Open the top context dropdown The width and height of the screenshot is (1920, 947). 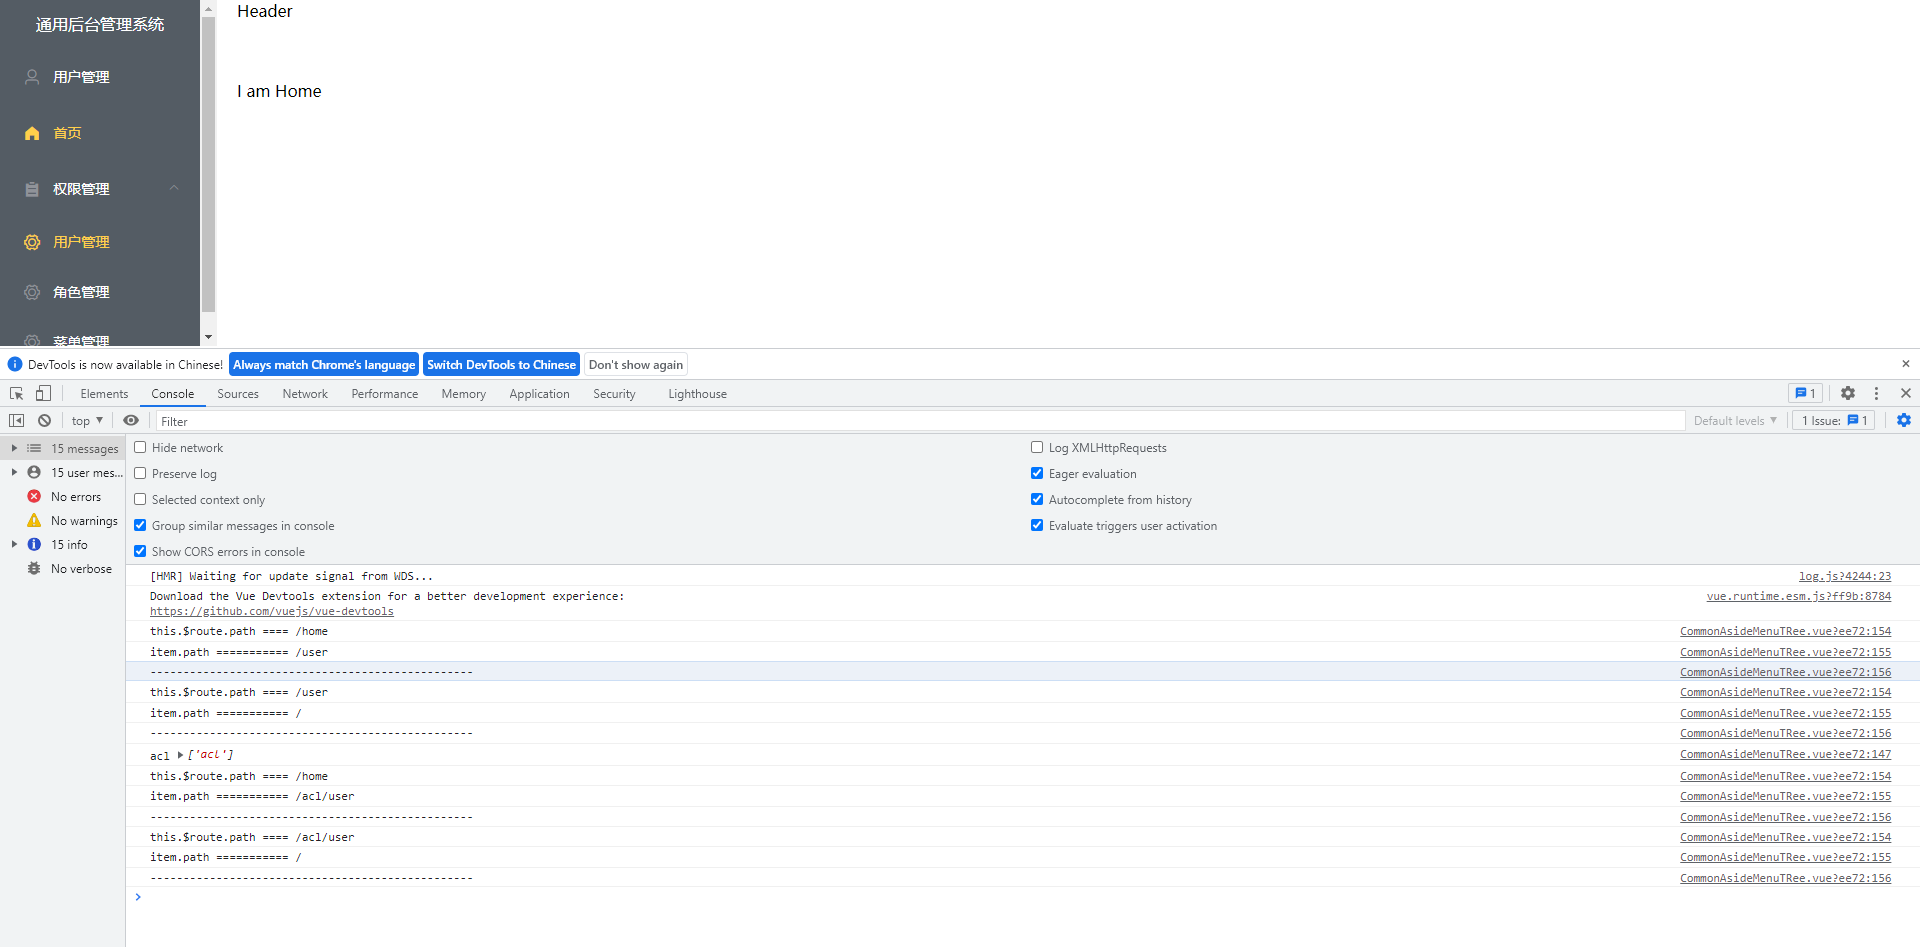(87, 420)
